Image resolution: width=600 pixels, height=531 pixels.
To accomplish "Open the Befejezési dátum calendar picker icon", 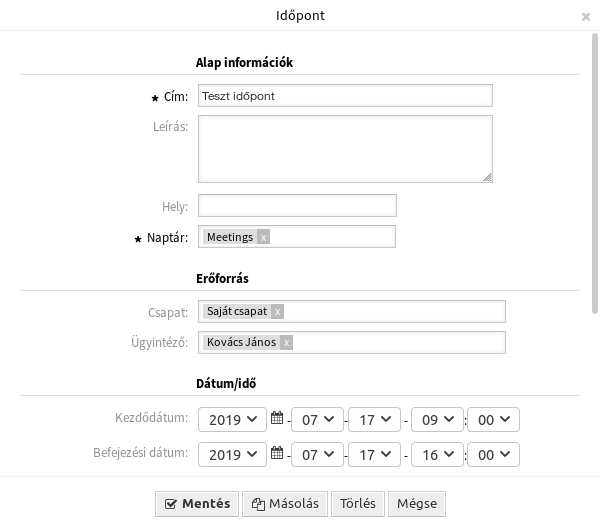I will (277, 453).
